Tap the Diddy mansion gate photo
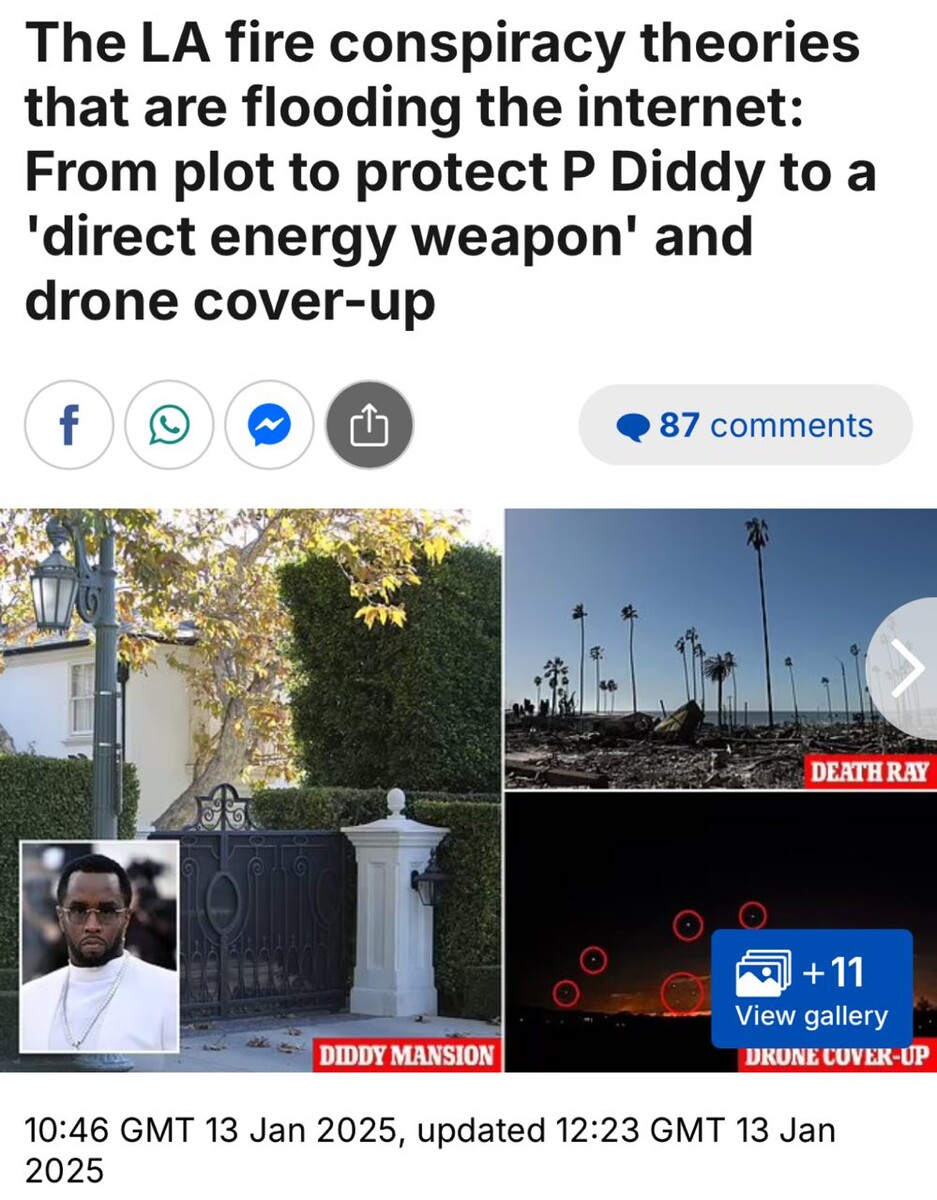This screenshot has height=1200, width=937. coord(250,790)
